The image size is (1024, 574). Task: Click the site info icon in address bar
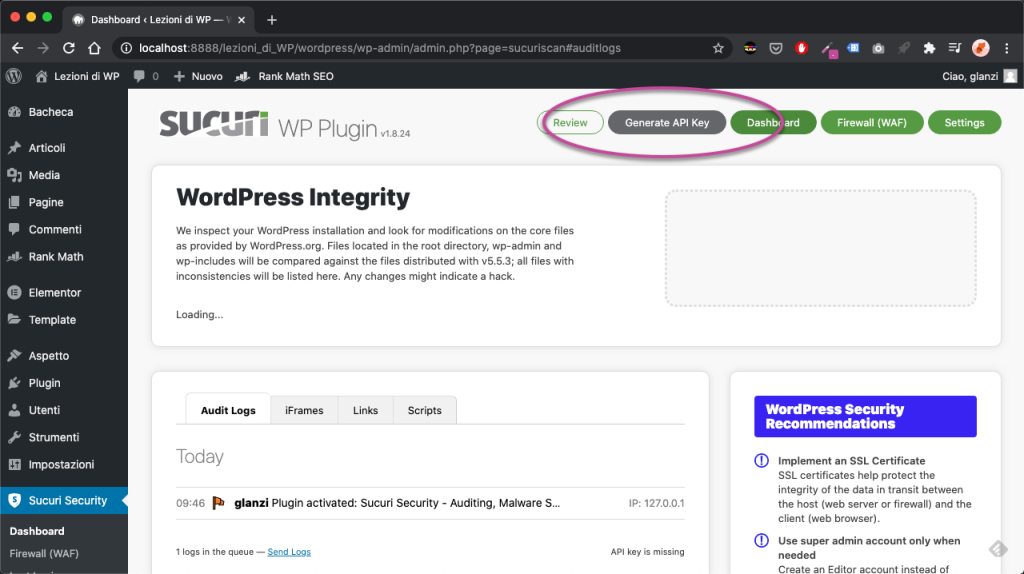pos(127,48)
